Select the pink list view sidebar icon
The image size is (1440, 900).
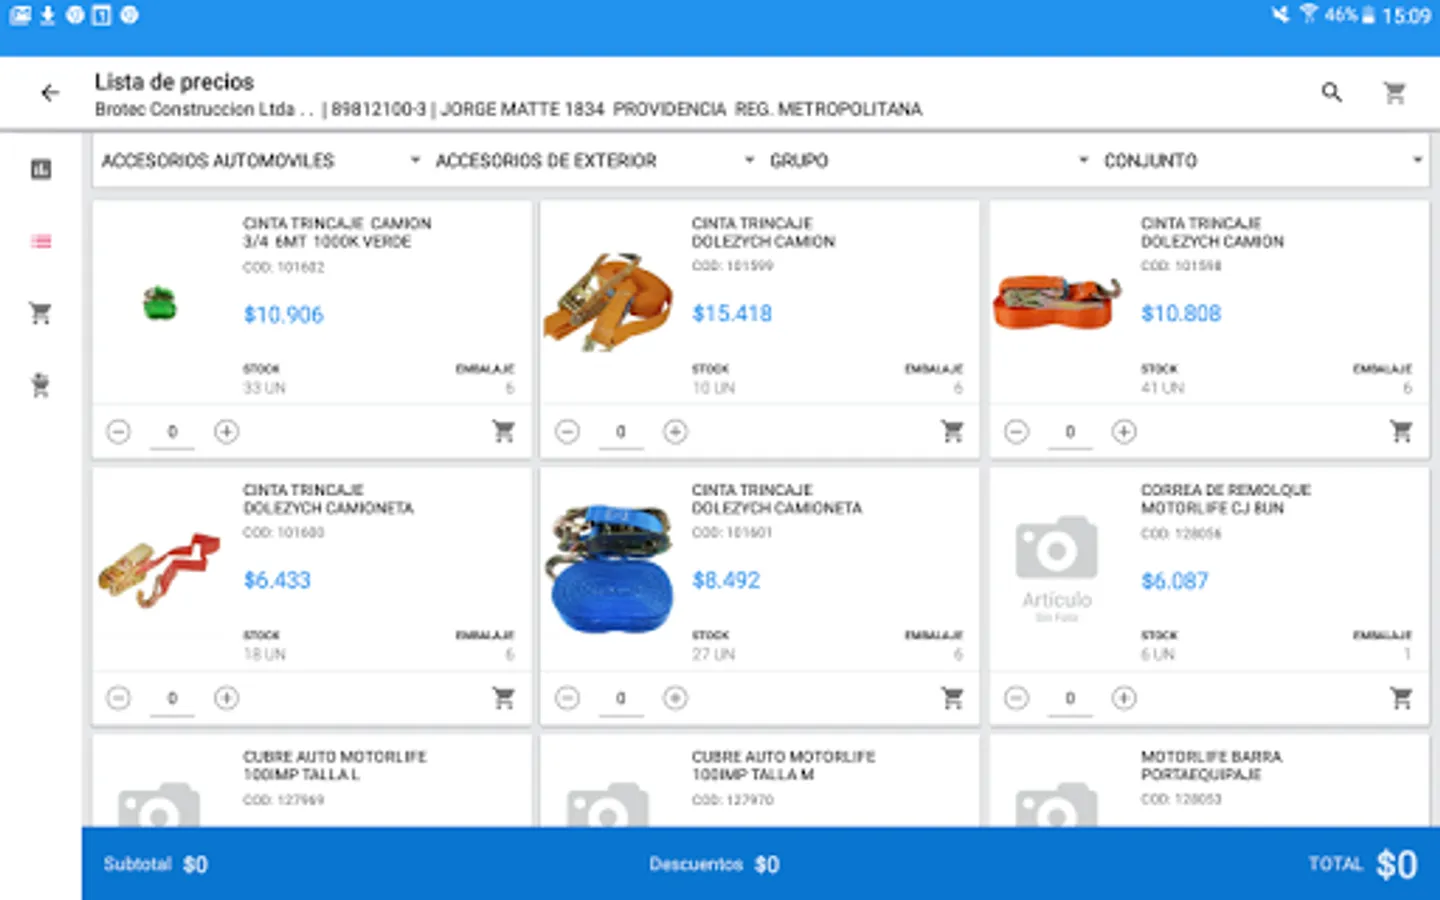click(41, 241)
